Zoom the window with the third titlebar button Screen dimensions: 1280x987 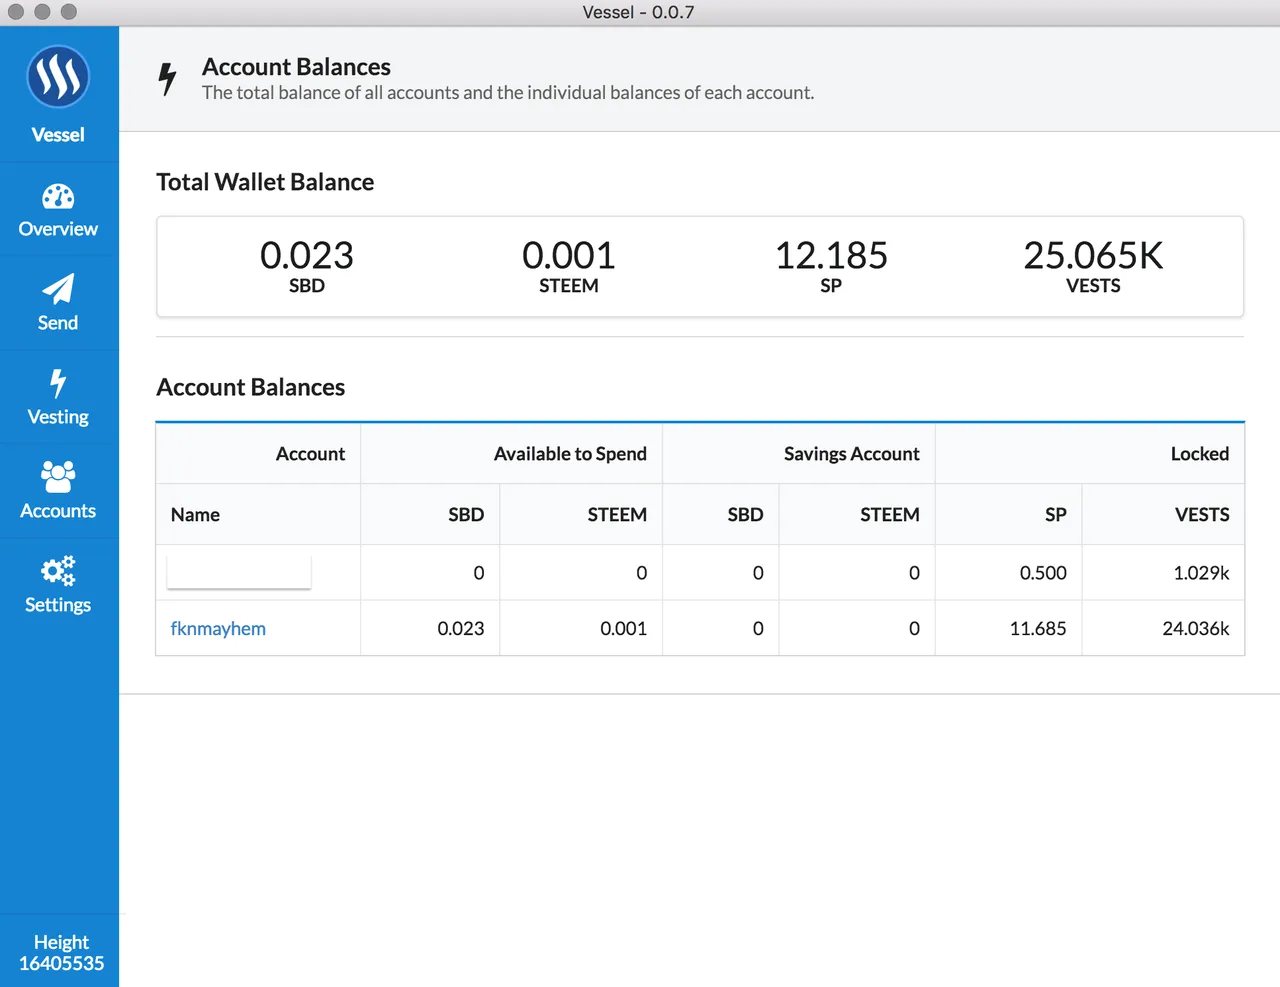click(x=68, y=12)
